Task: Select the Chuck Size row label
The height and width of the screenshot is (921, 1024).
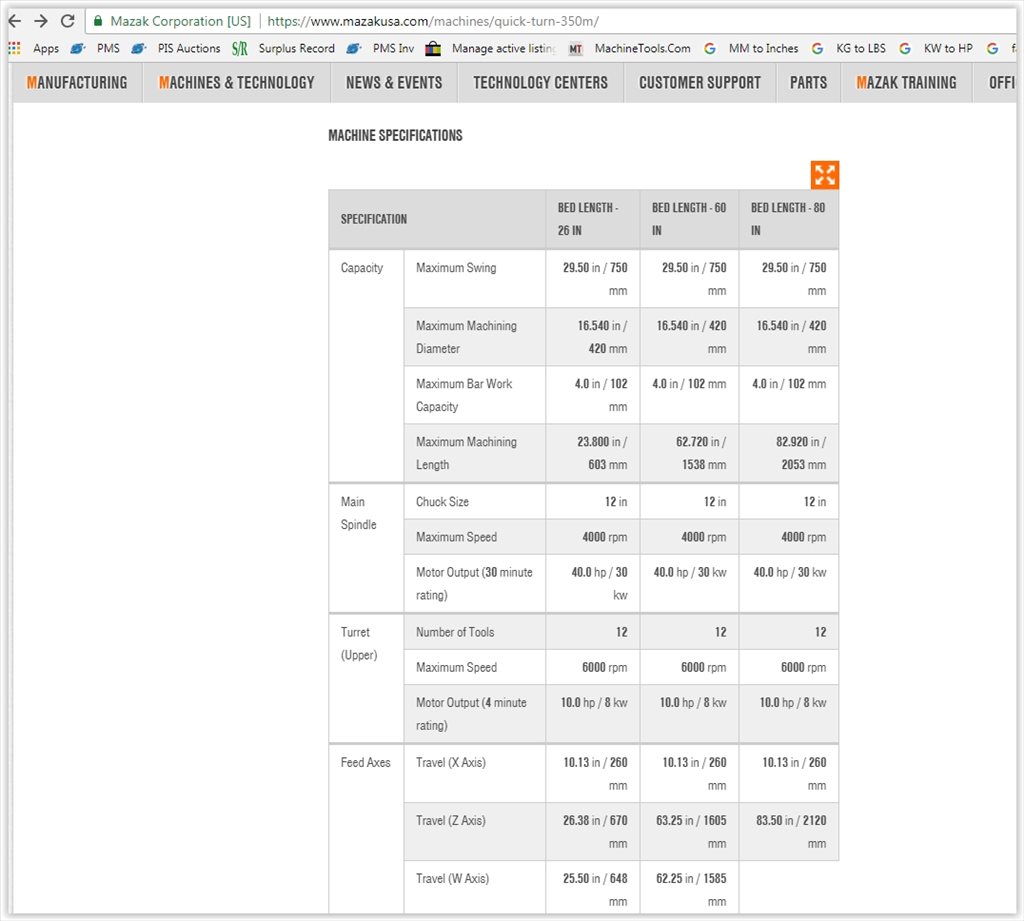Action: [x=442, y=502]
